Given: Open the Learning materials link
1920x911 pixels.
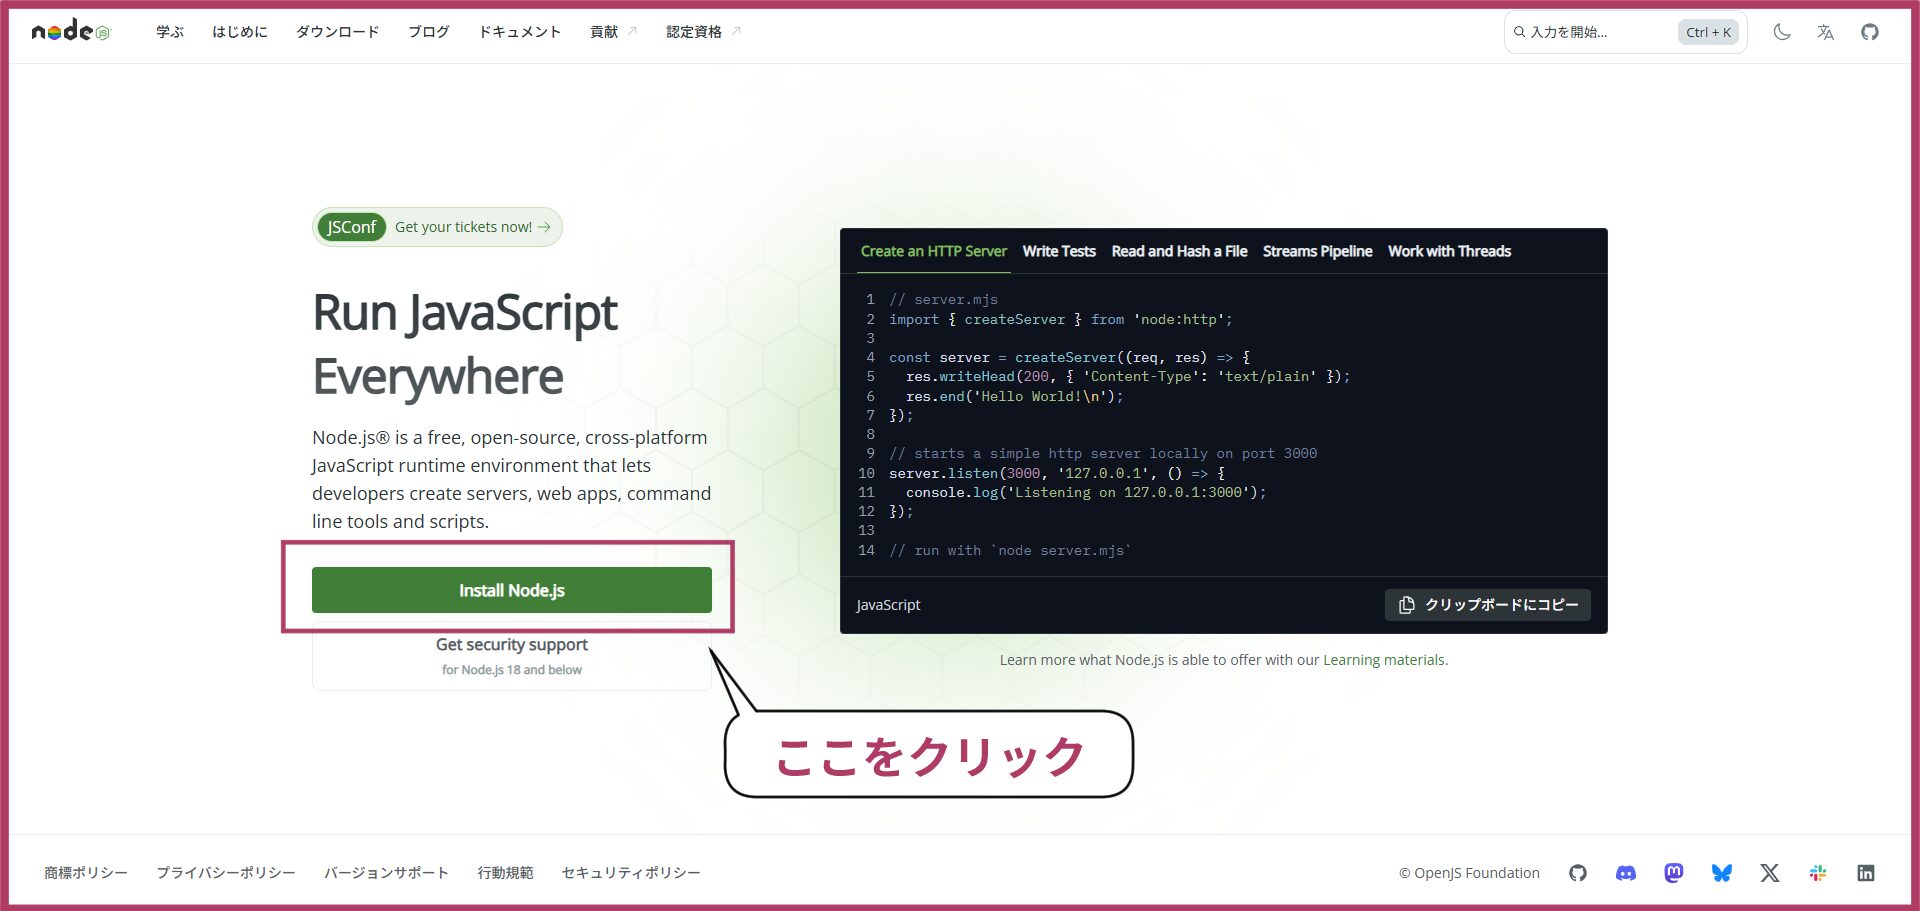Looking at the screenshot, I should (1384, 660).
